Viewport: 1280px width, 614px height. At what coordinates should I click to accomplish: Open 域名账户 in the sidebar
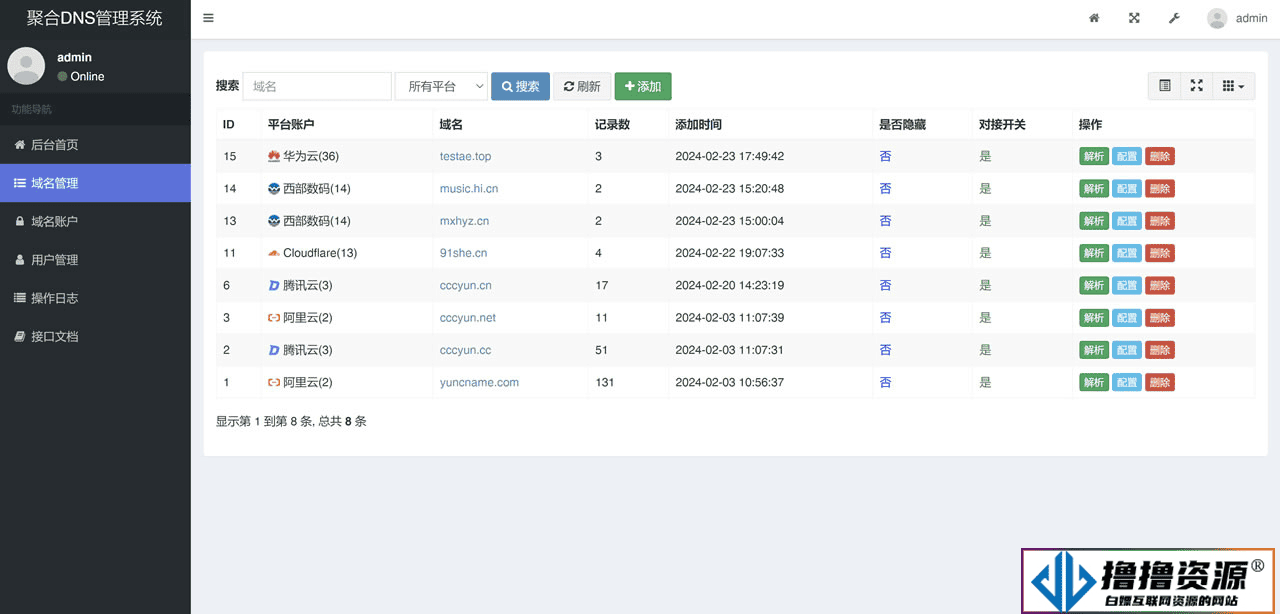(x=95, y=221)
